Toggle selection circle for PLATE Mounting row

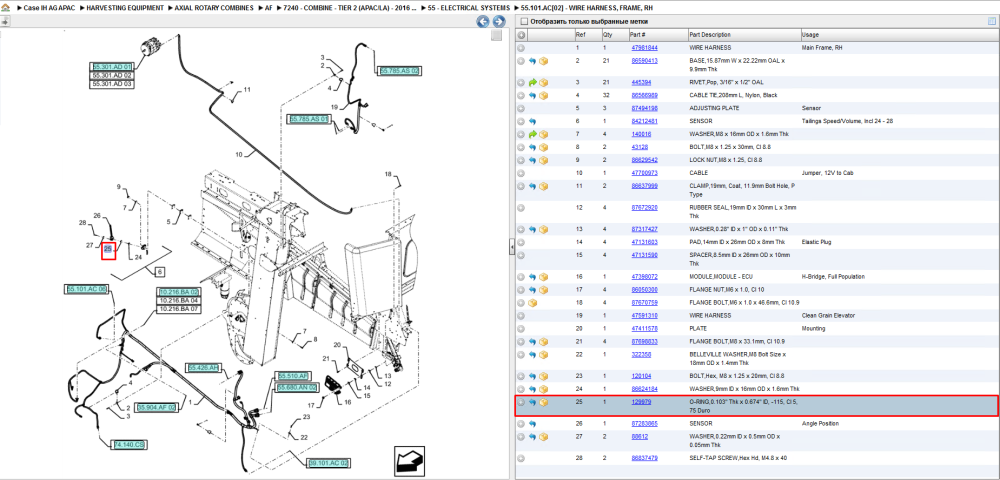point(522,328)
